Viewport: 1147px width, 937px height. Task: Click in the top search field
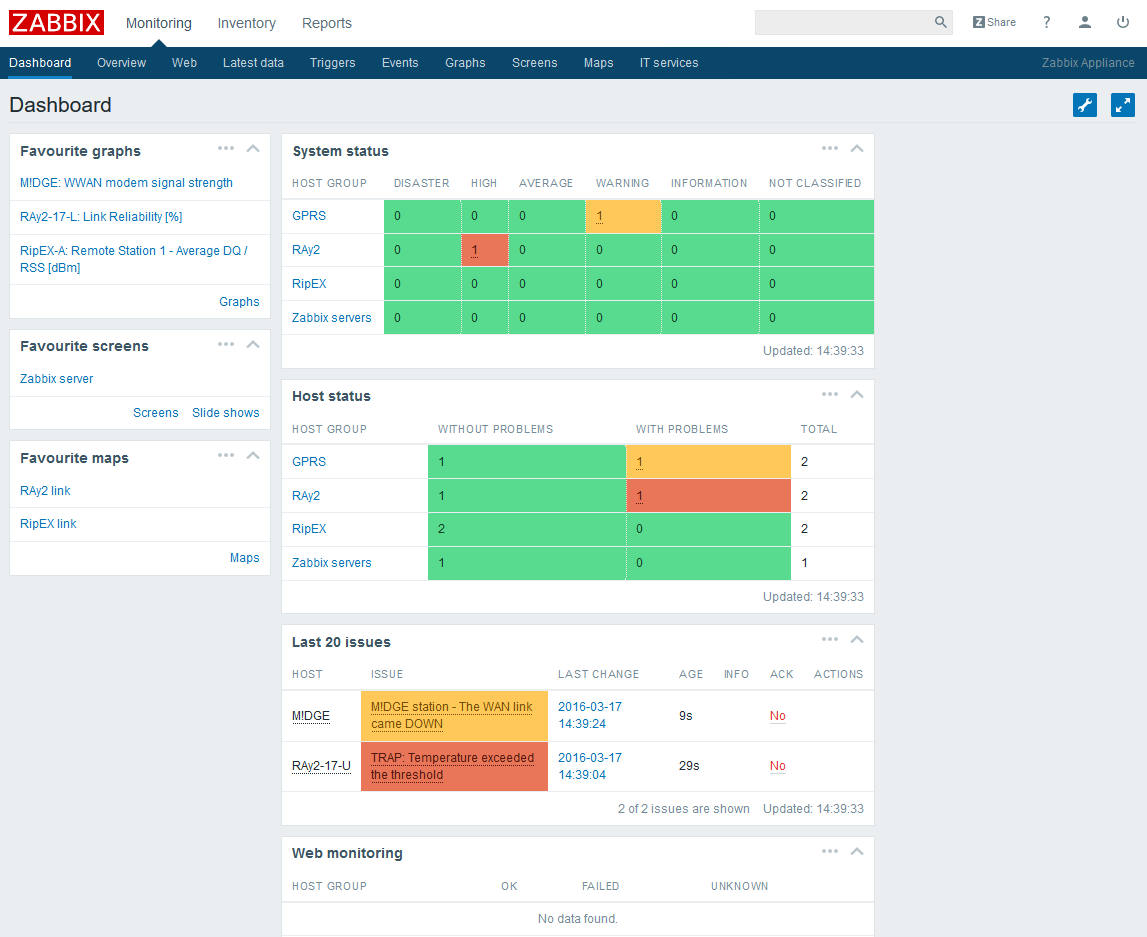pos(842,23)
